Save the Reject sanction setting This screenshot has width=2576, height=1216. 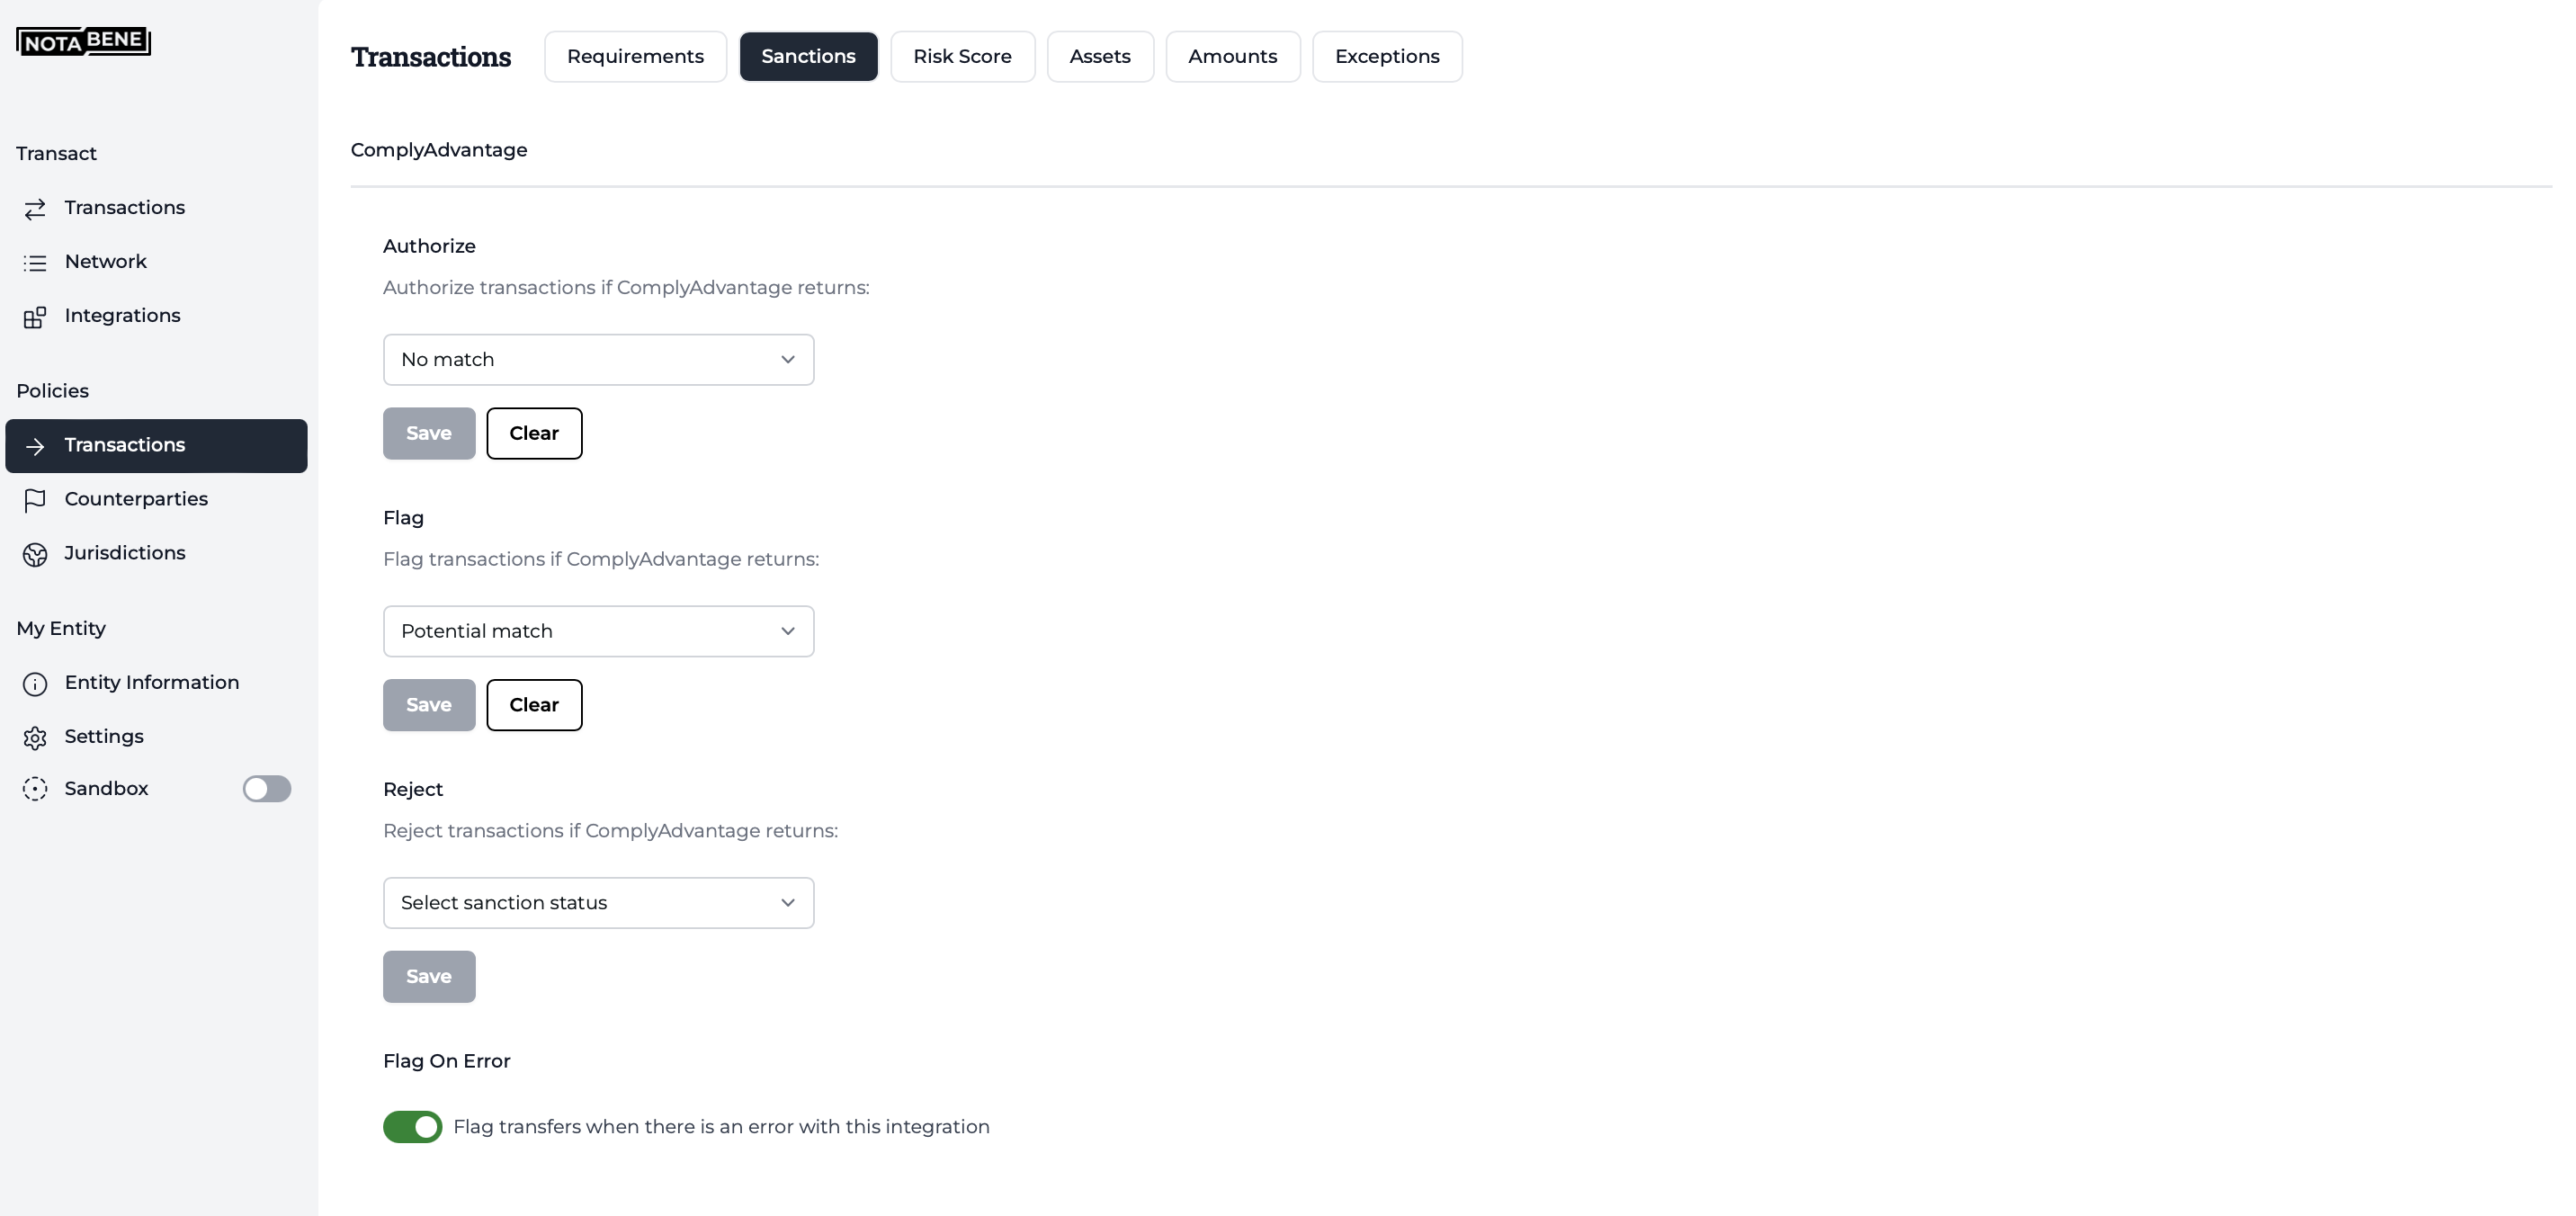429,977
